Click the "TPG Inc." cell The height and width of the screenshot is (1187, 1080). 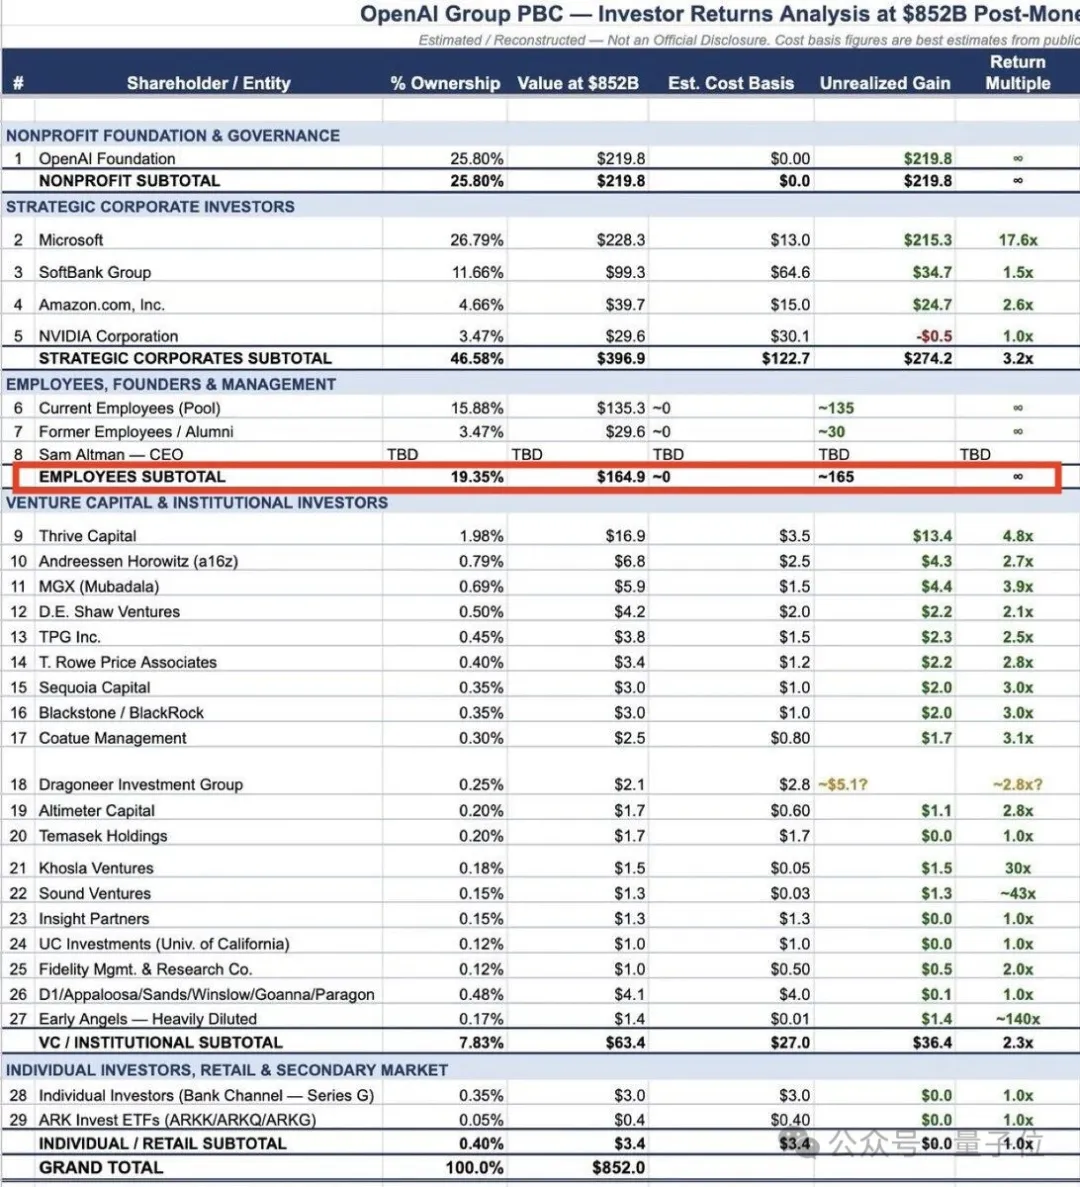(69, 637)
